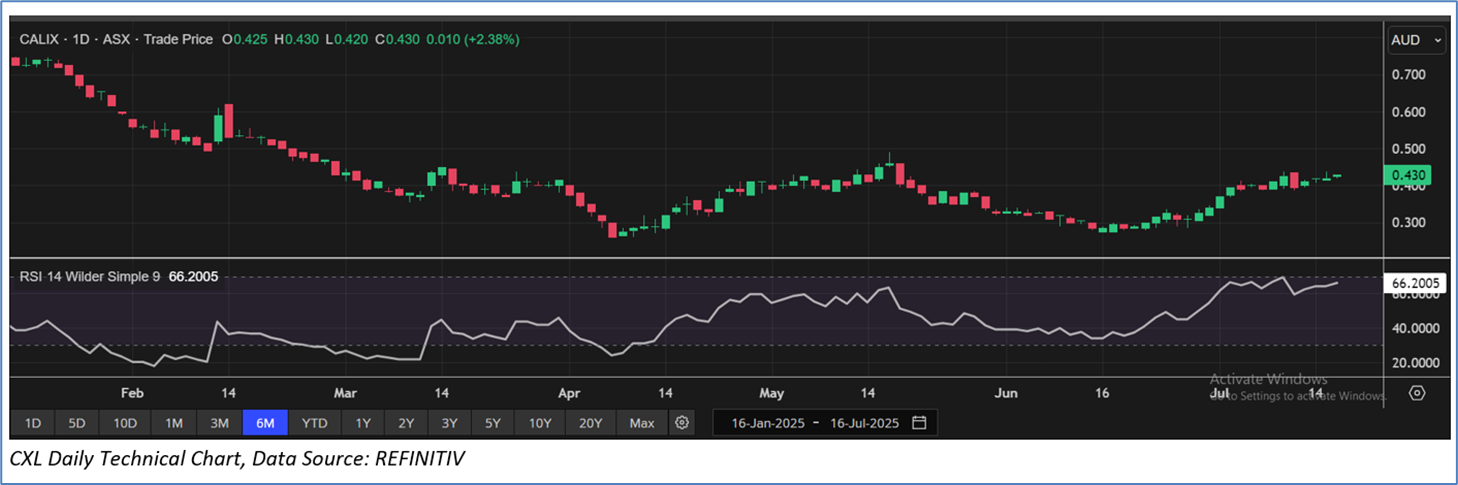This screenshot has height=485, width=1458.
Task: Switch to the 1M time range
Action: tap(173, 423)
